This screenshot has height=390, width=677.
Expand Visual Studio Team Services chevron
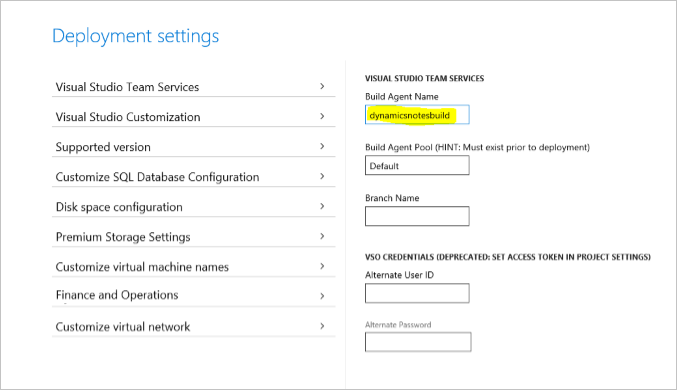point(322,86)
